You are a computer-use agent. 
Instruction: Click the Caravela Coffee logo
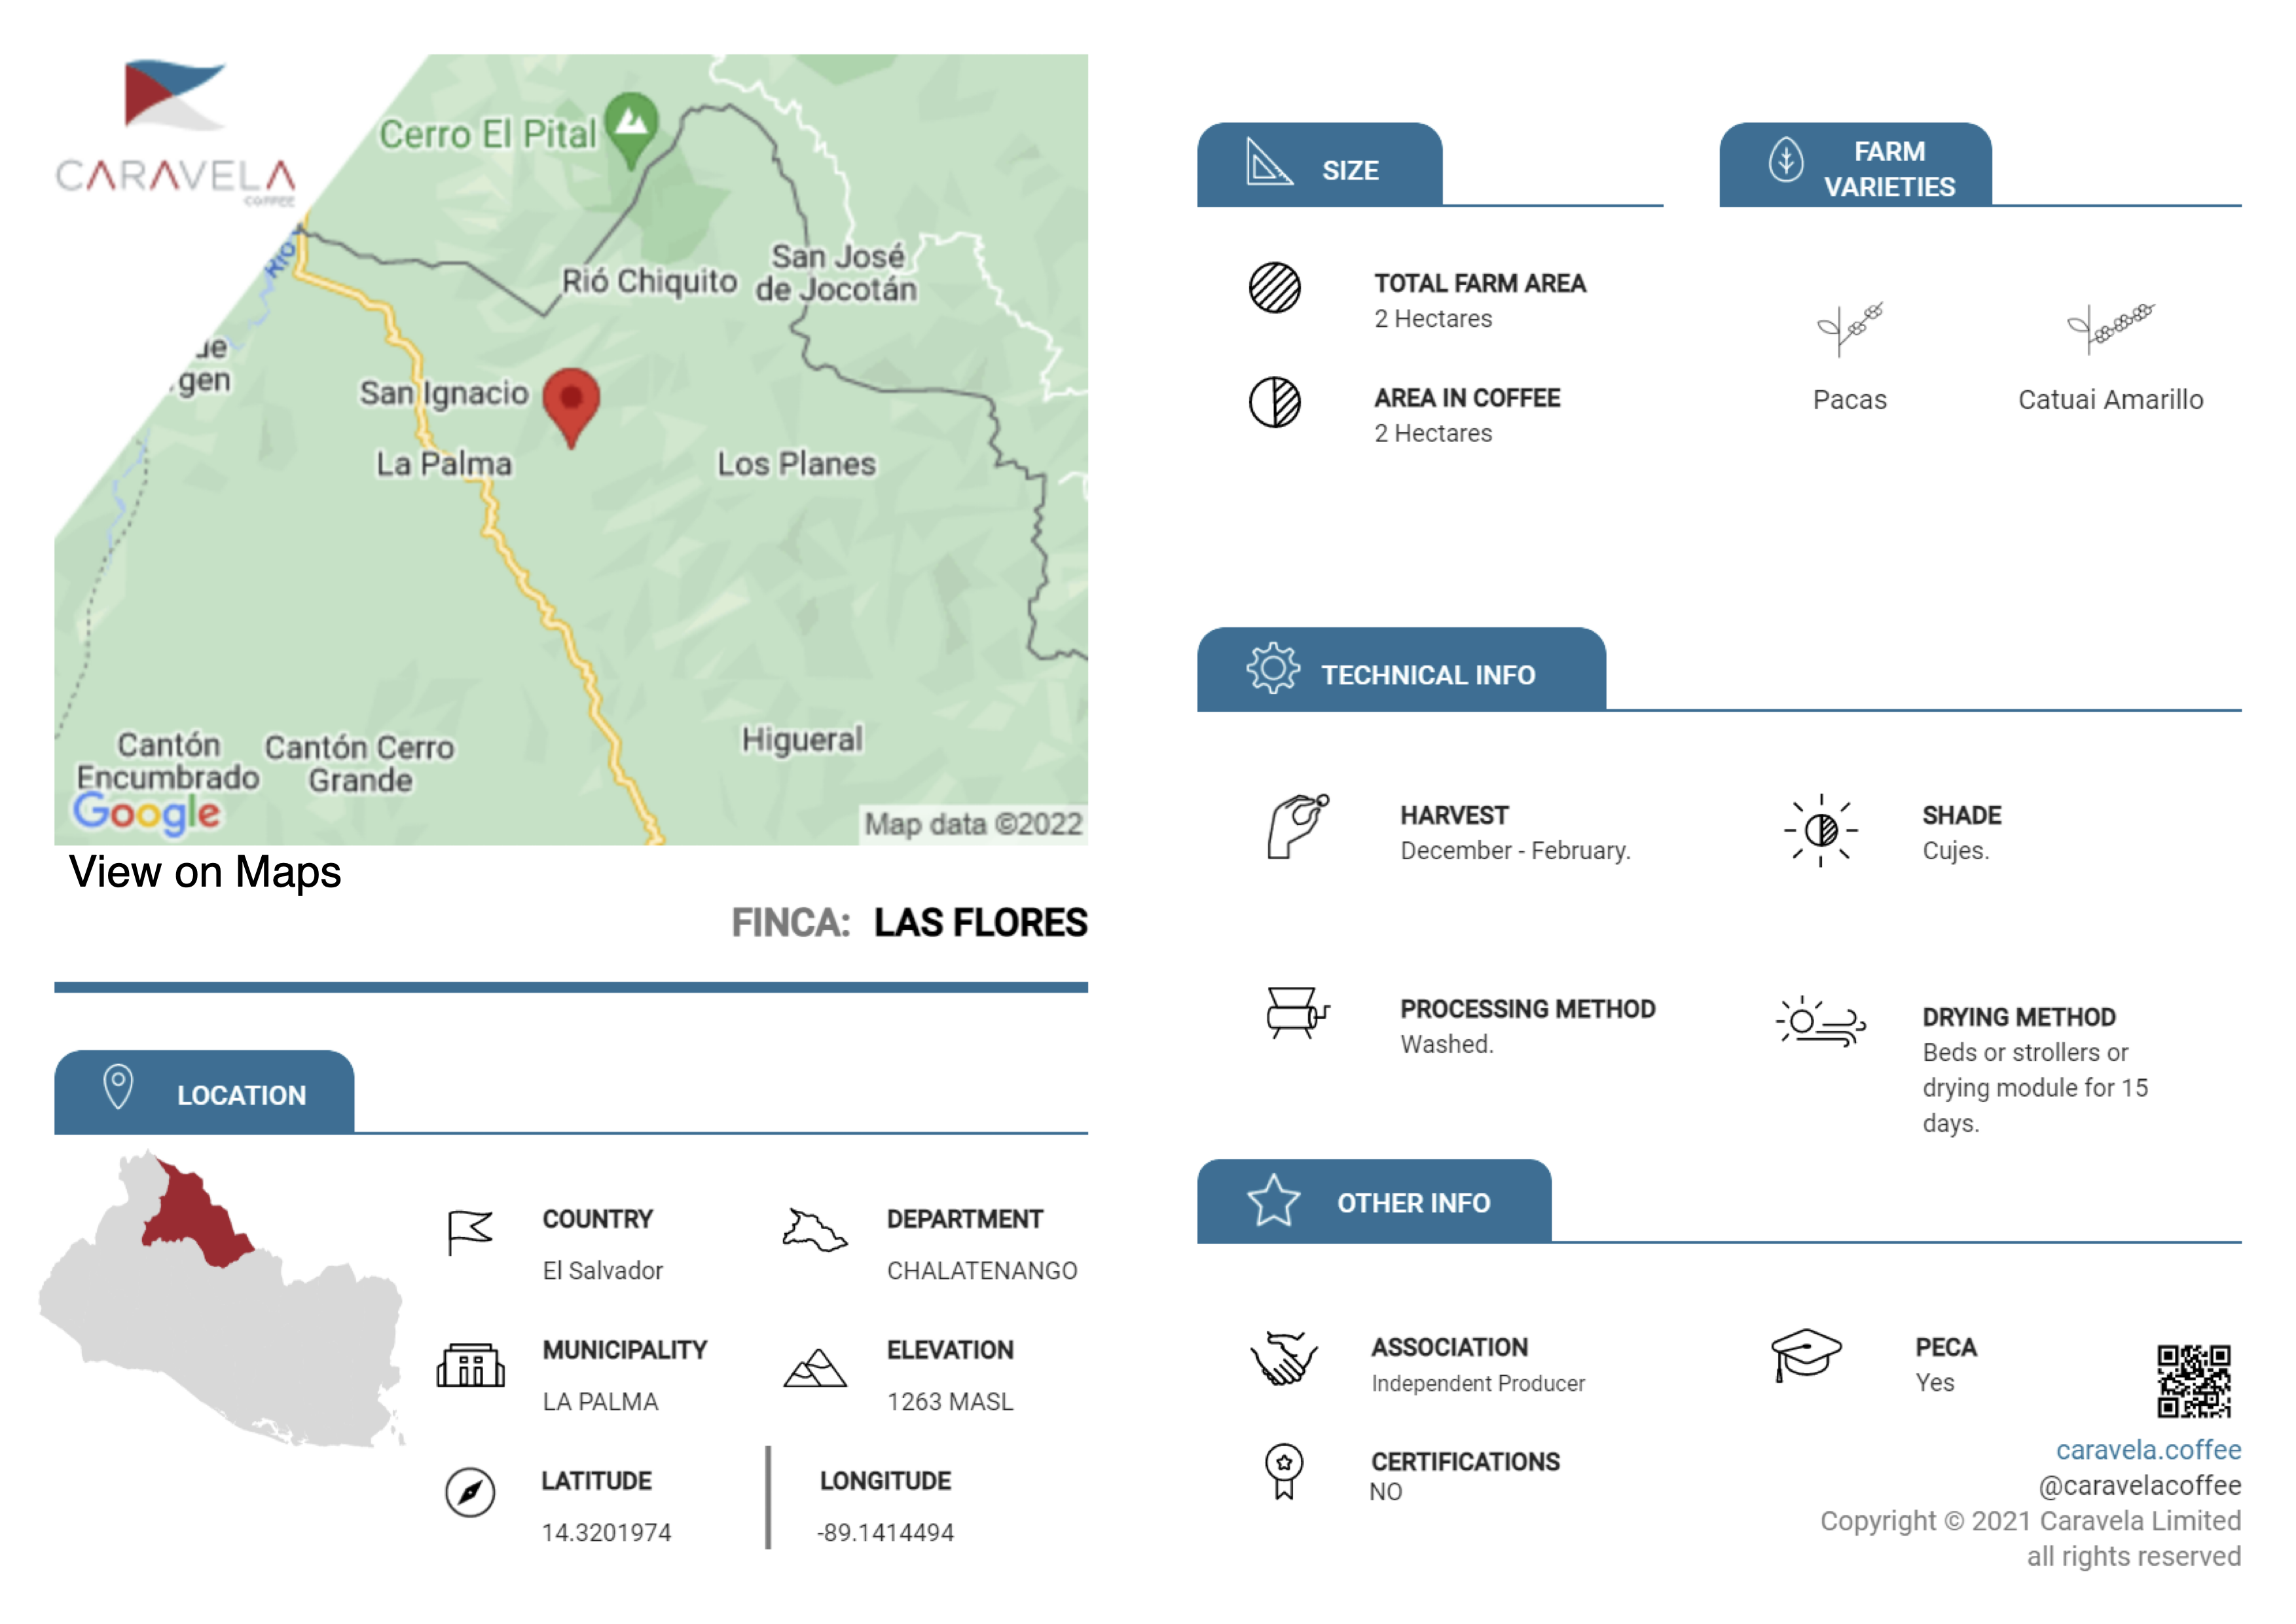[175, 130]
